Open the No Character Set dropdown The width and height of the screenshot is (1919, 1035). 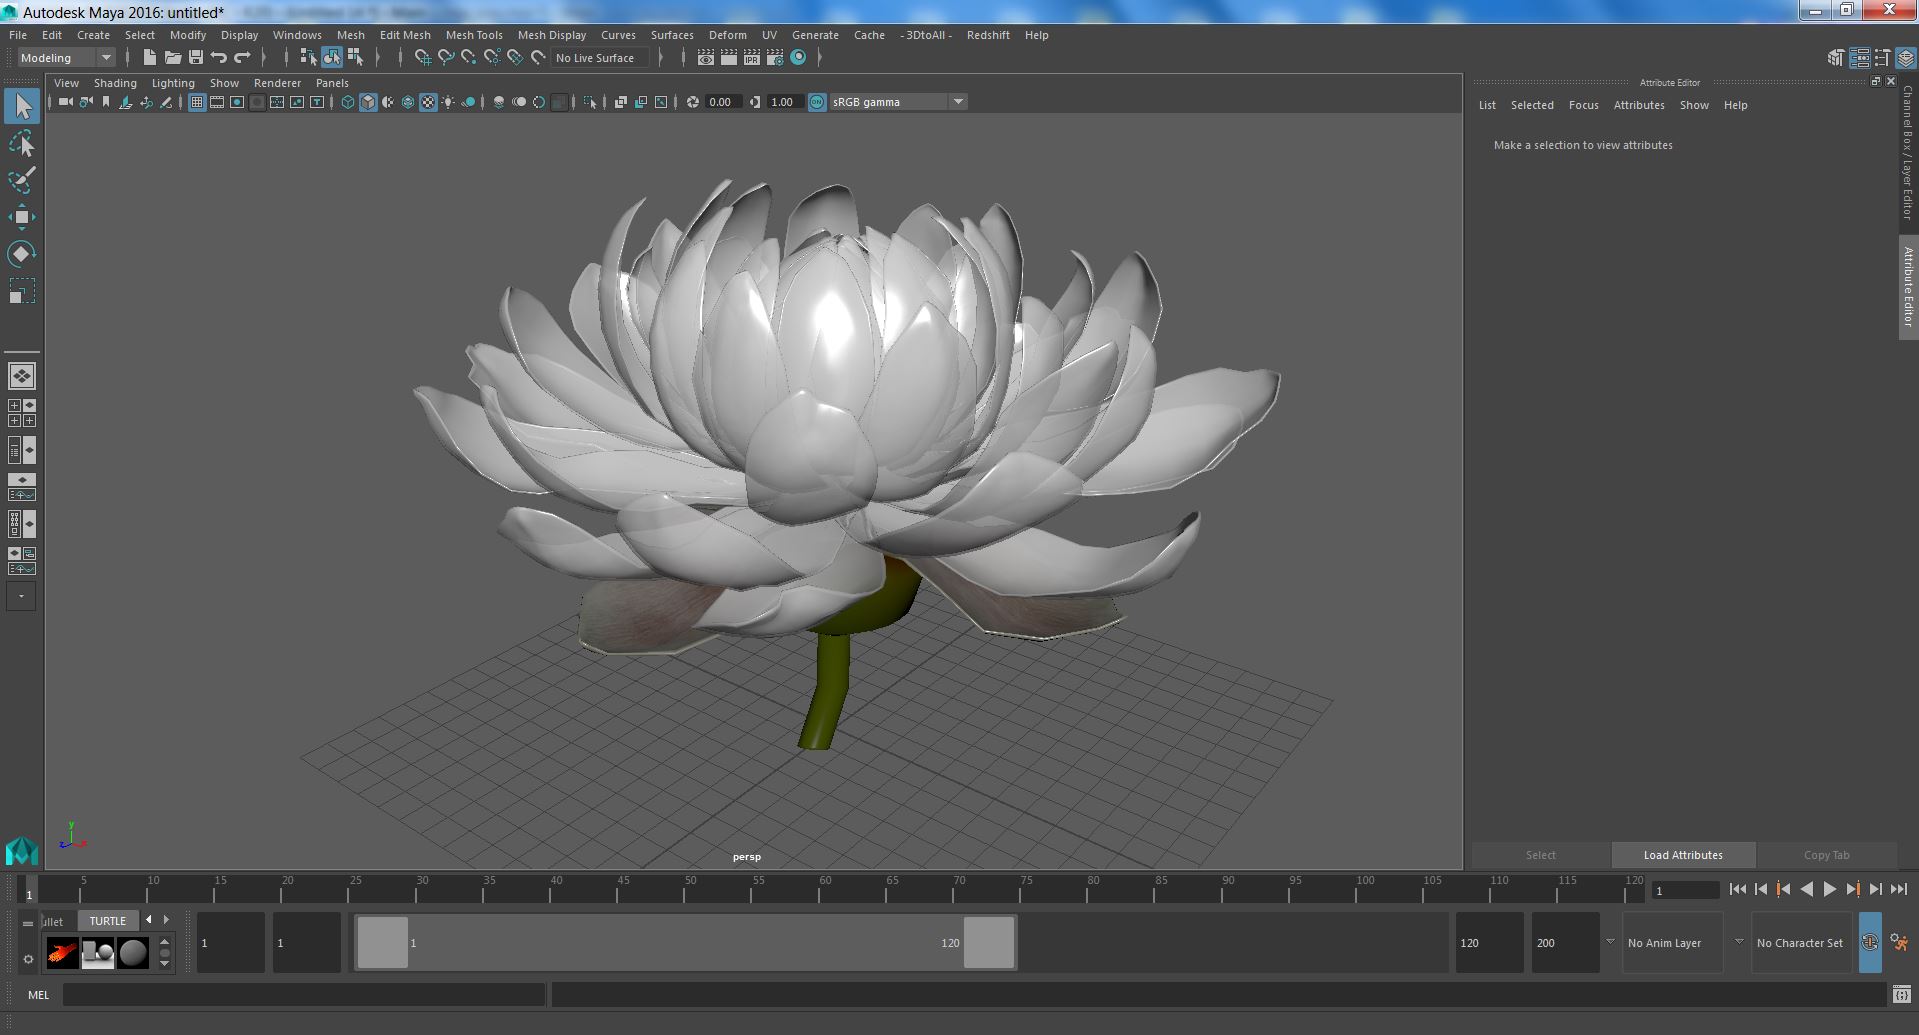pyautogui.click(x=1800, y=943)
